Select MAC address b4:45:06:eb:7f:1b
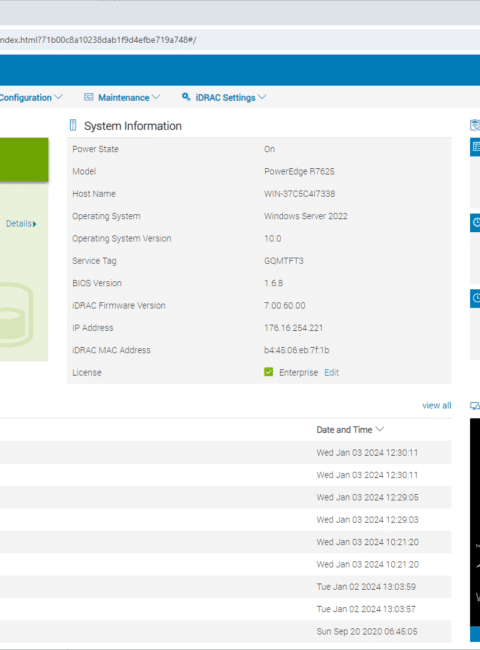Viewport: 480px width, 650px height. 296,350
